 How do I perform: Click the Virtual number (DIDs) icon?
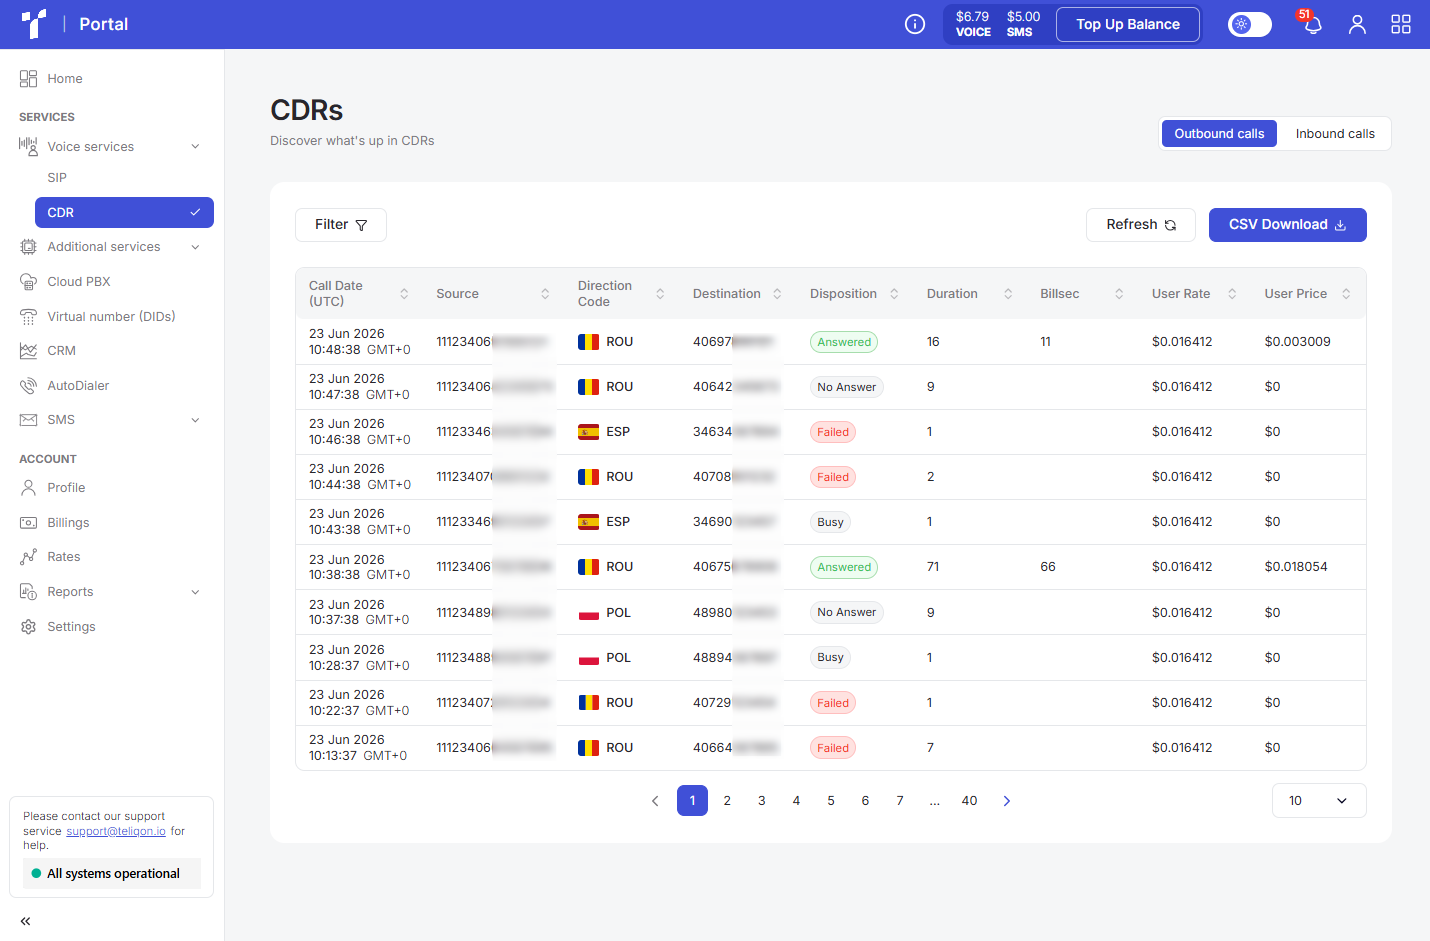[x=28, y=316]
